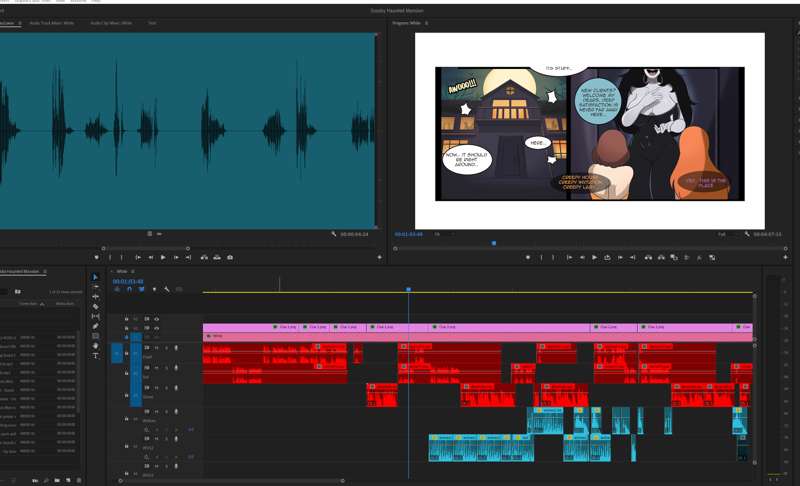This screenshot has height=486, width=800.
Task: Mute the first audio track (M button)
Action: (x=157, y=348)
